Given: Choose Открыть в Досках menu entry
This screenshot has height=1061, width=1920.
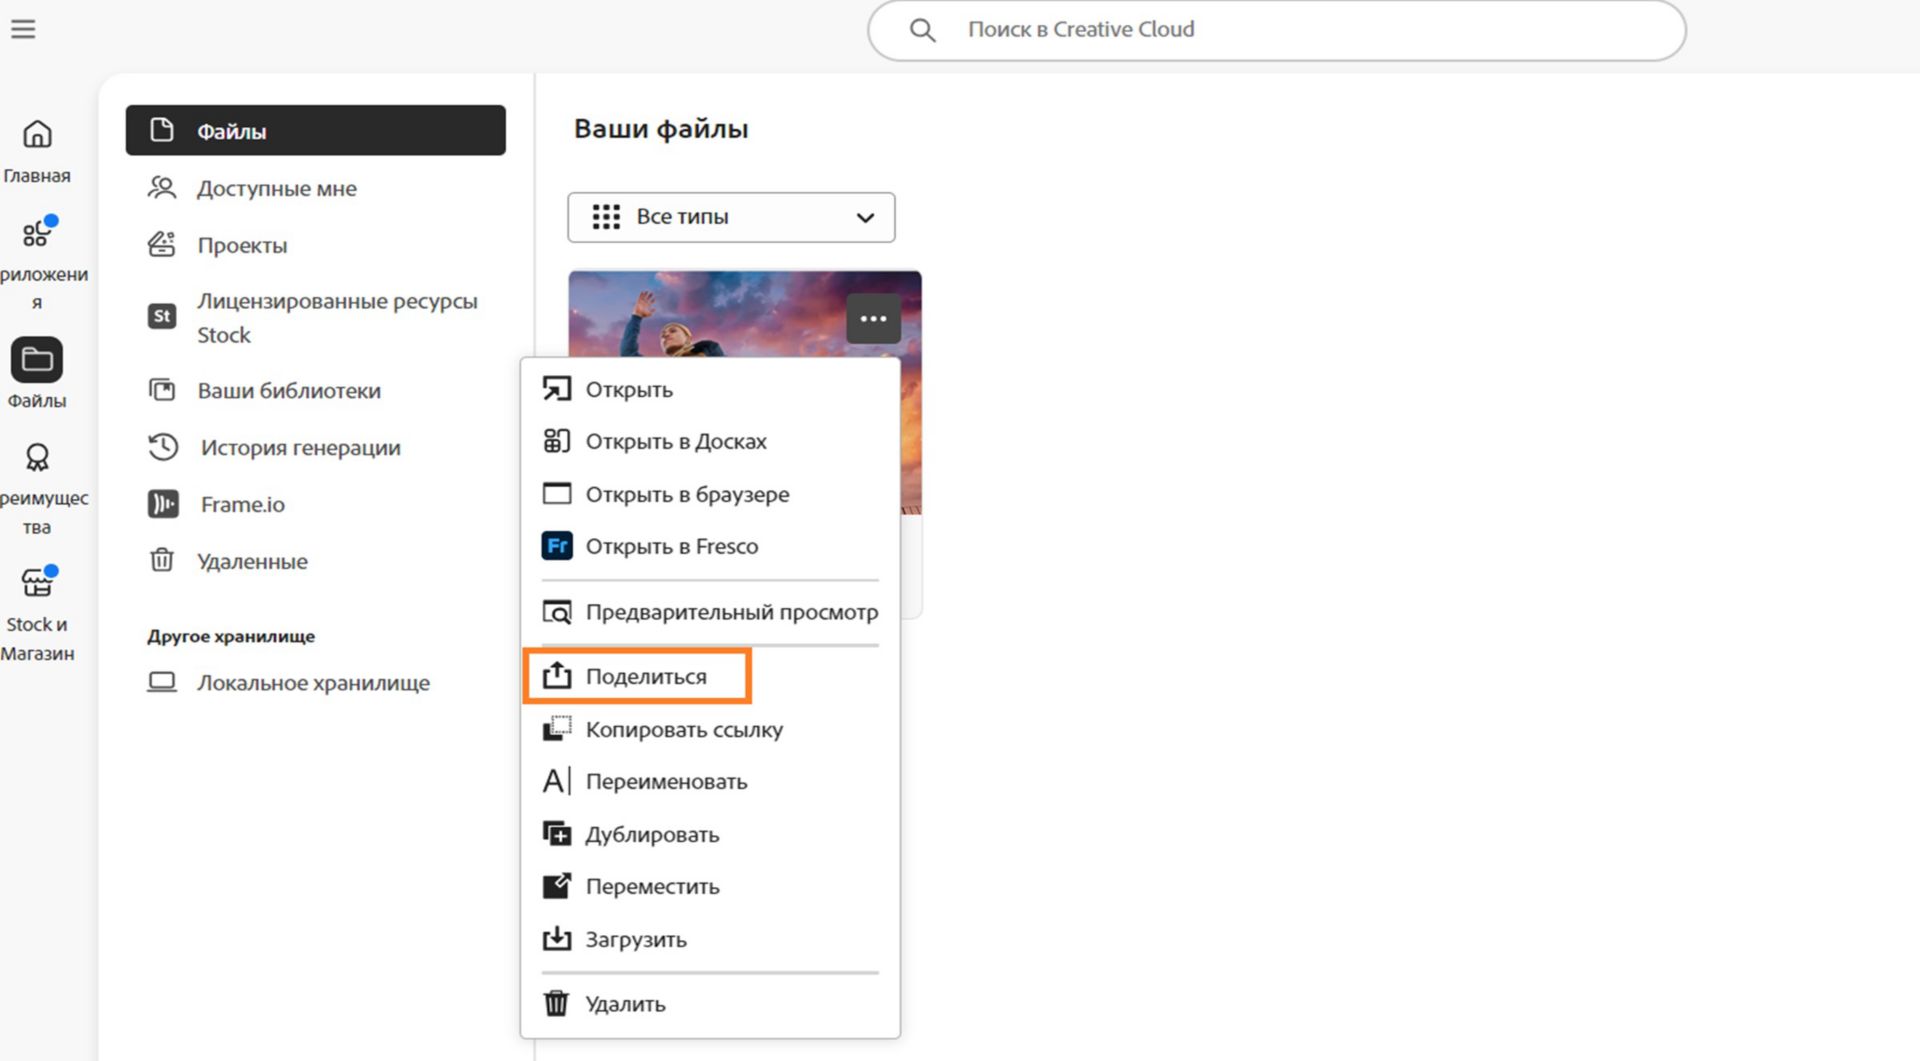Looking at the screenshot, I should (710, 441).
